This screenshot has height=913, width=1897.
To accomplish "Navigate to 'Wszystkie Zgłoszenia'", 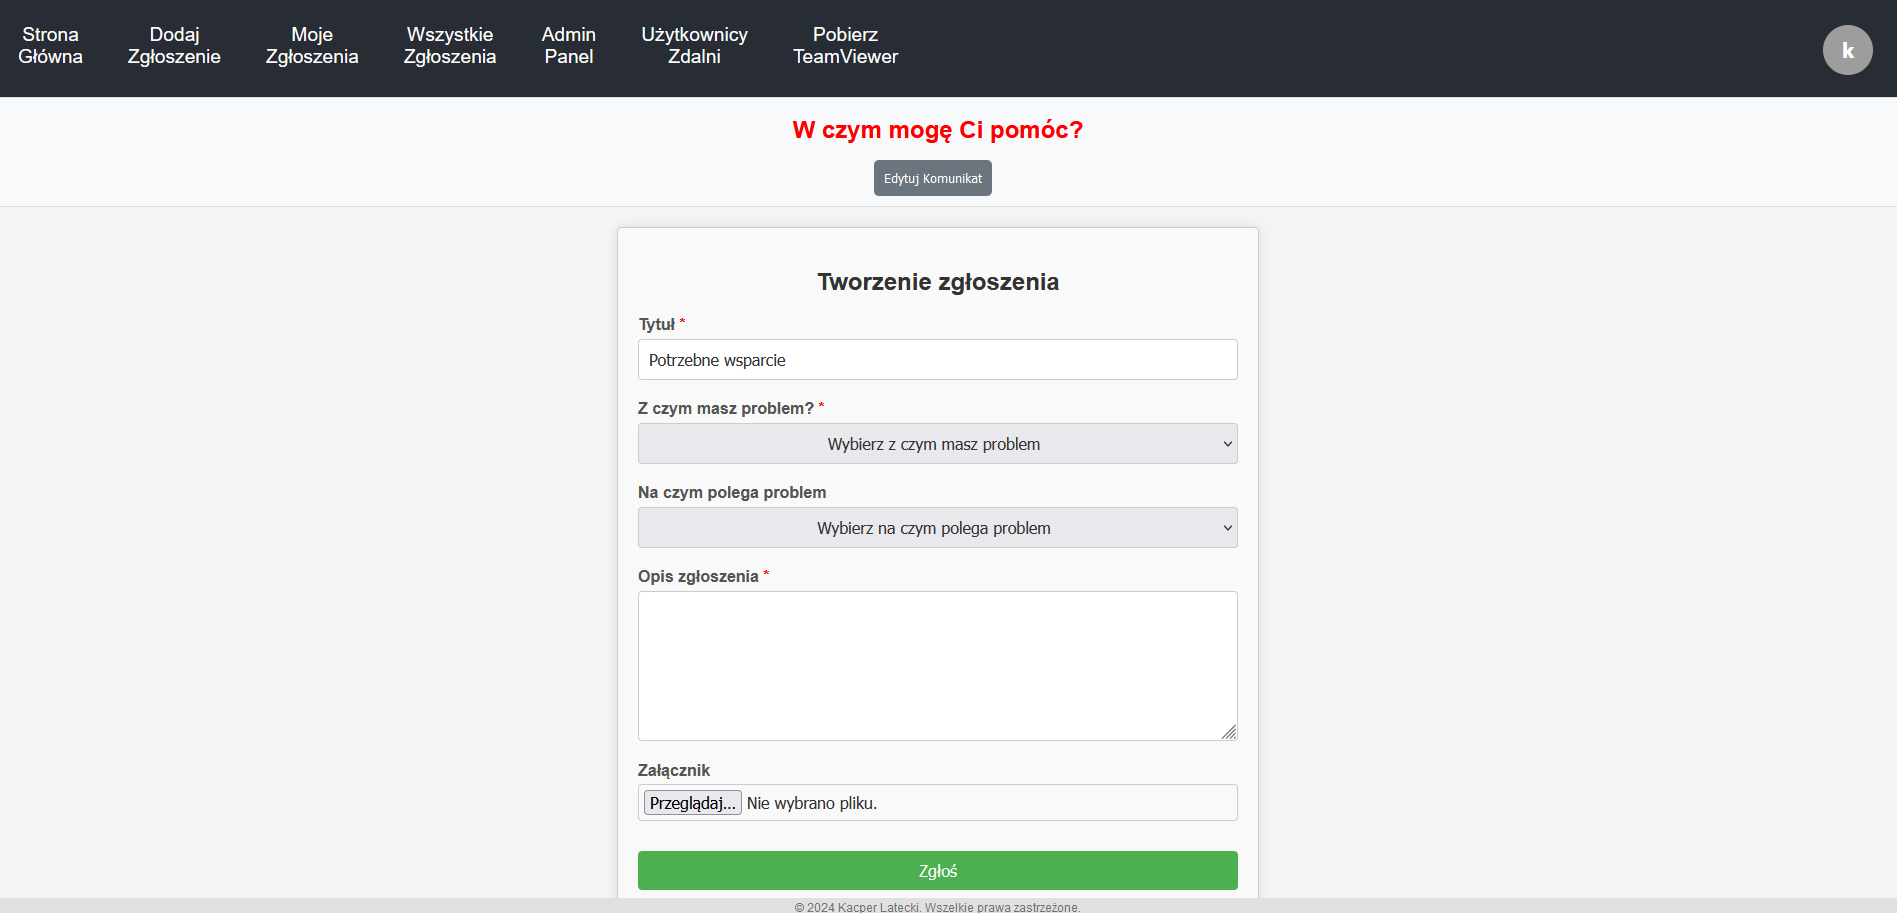I will (449, 46).
